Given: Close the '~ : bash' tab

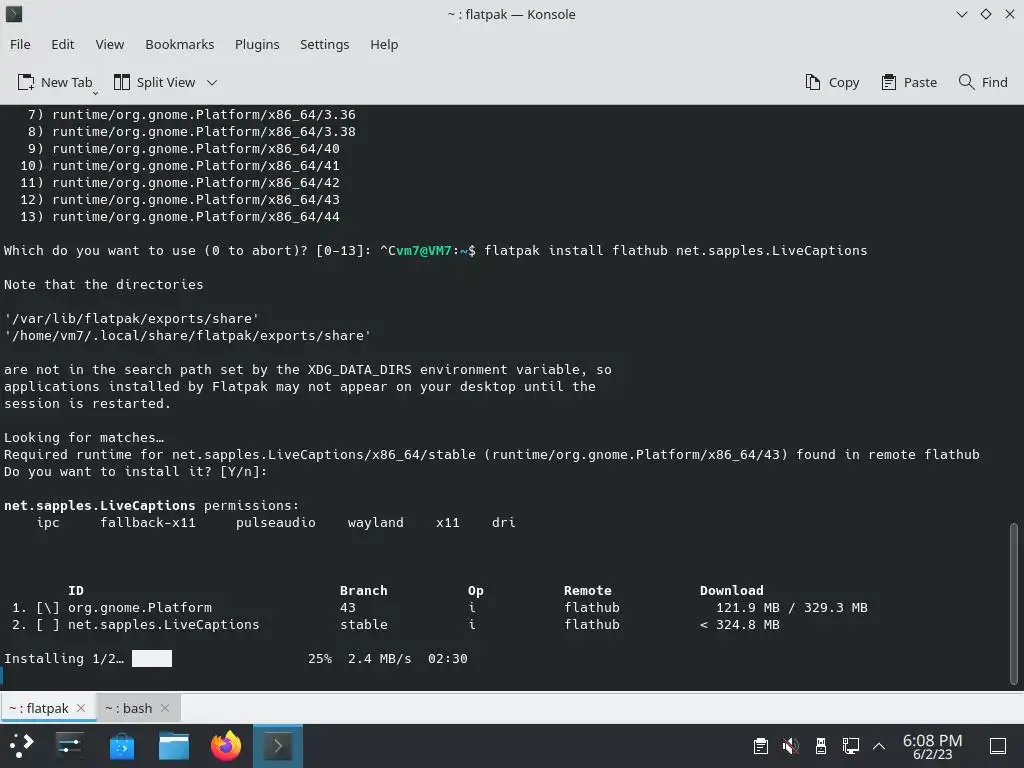Looking at the screenshot, I should pyautogui.click(x=165, y=708).
